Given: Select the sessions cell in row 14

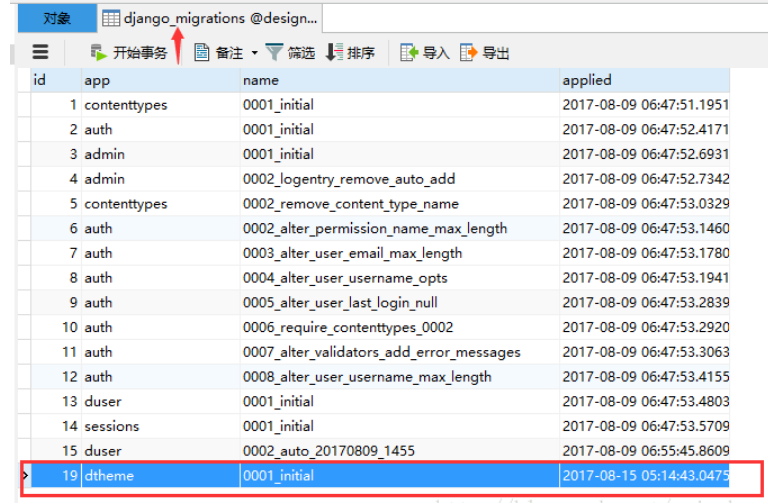Looking at the screenshot, I should click(x=161, y=426).
